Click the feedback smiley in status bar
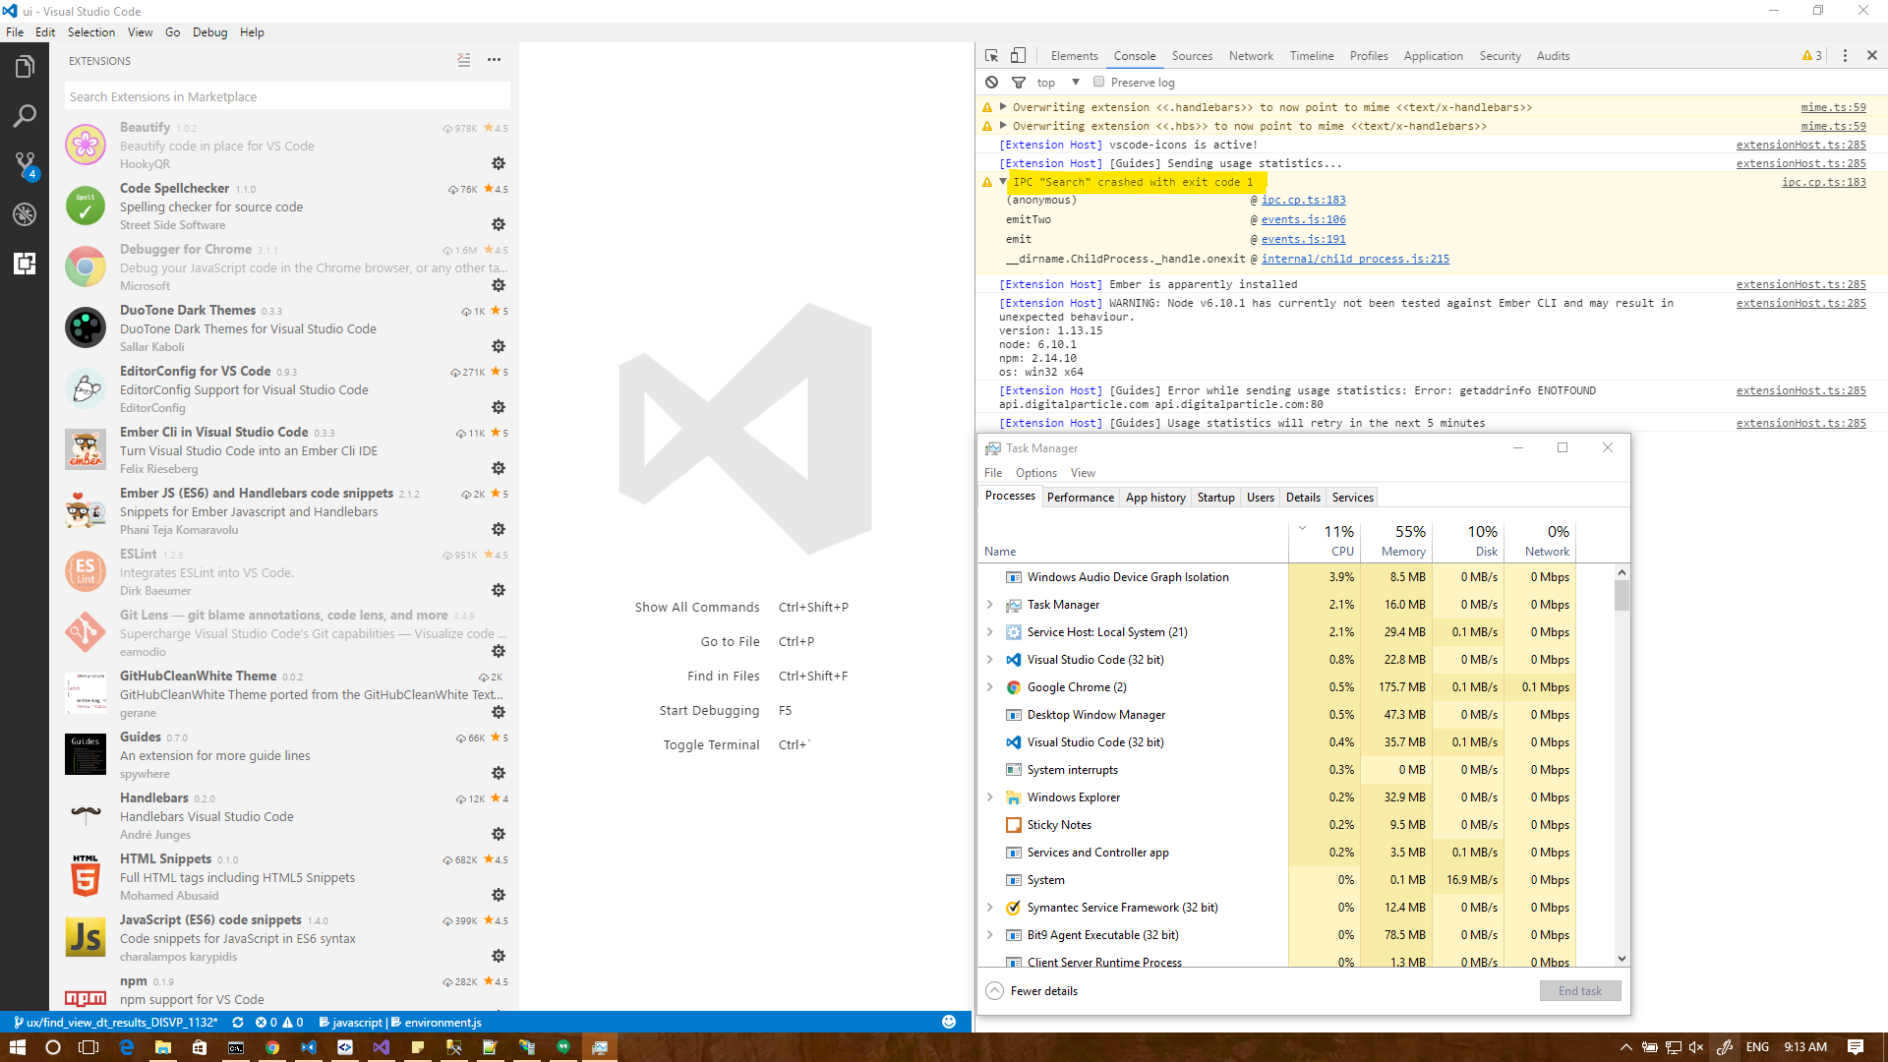The image size is (1888, 1062). pyautogui.click(x=949, y=1022)
